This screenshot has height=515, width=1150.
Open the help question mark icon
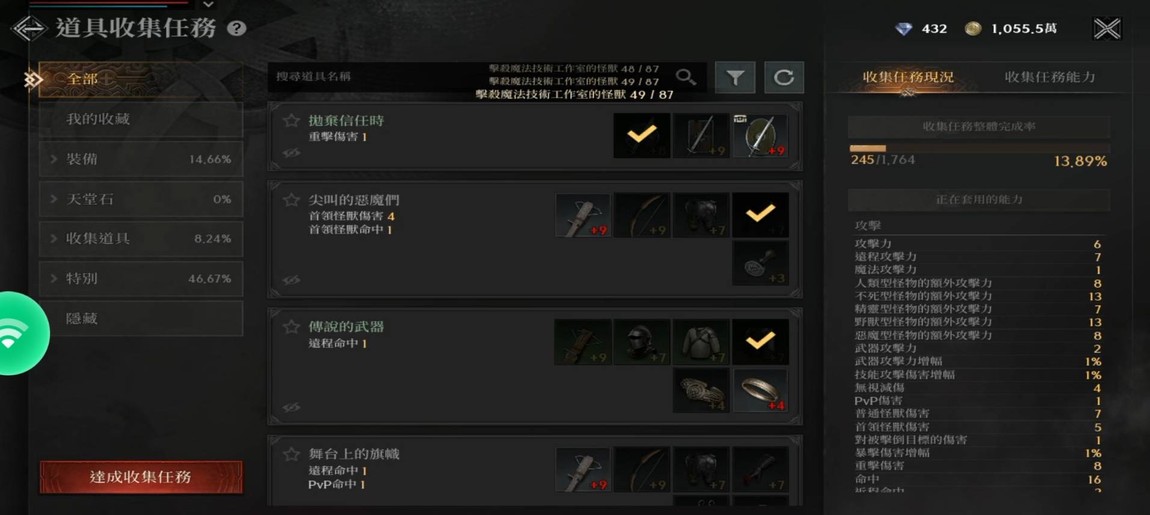[x=237, y=29]
